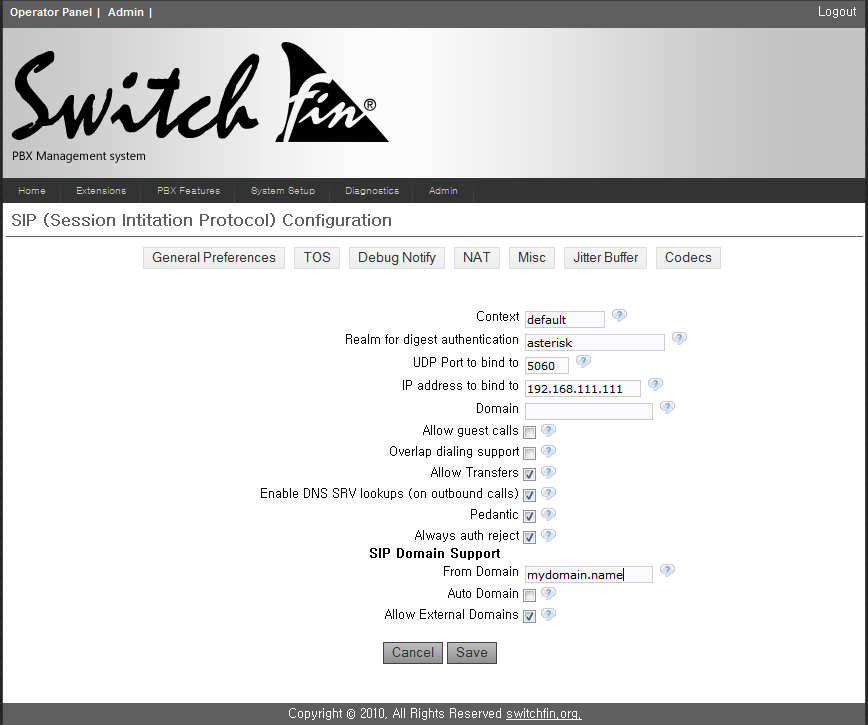Viewport: 868px width, 725px height.
Task: Open help icon next to Context field
Action: 619,315
